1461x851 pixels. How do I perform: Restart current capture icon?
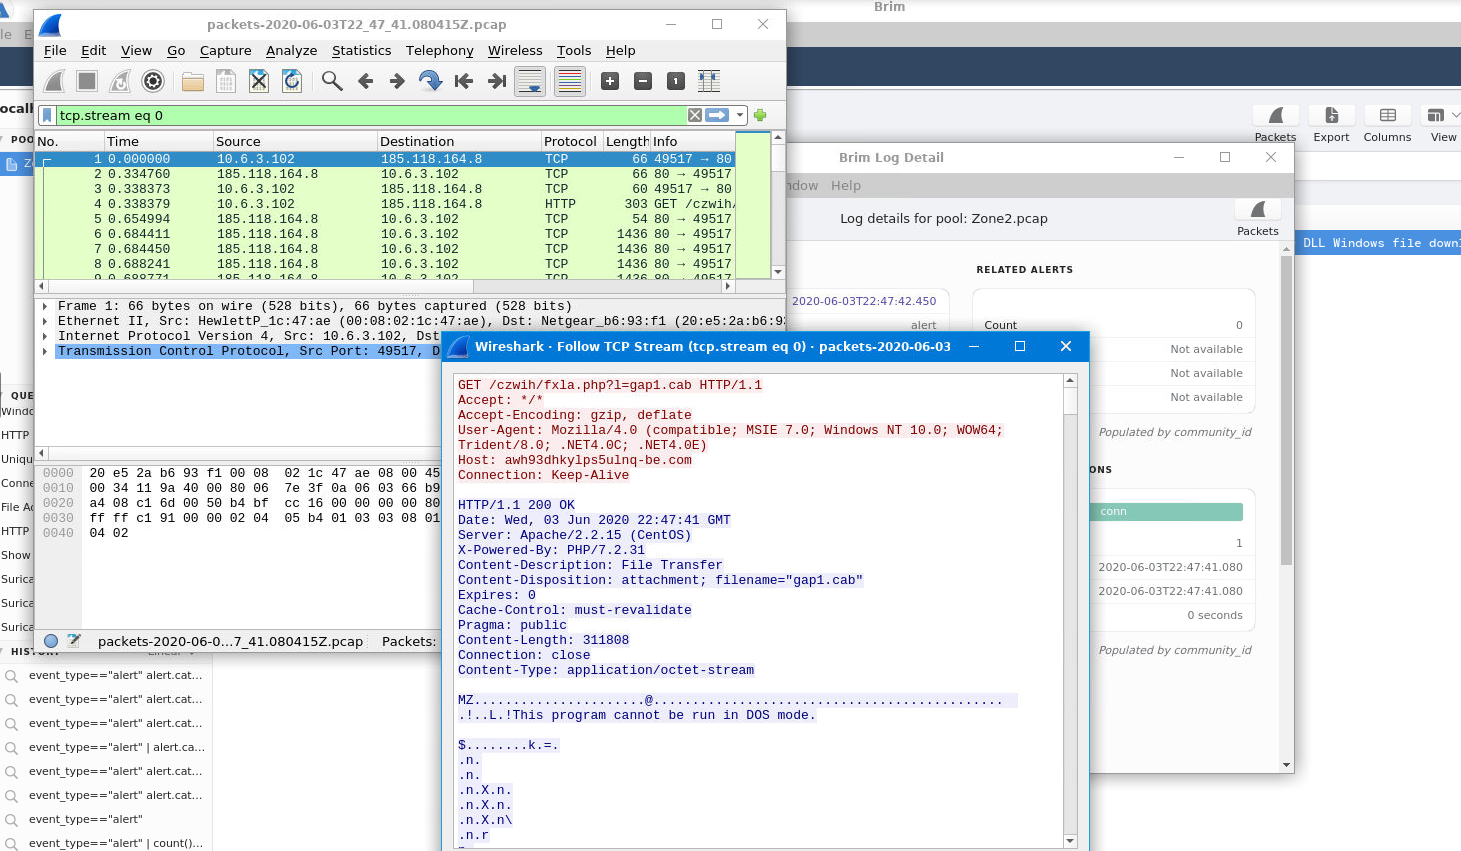pyautogui.click(x=120, y=82)
